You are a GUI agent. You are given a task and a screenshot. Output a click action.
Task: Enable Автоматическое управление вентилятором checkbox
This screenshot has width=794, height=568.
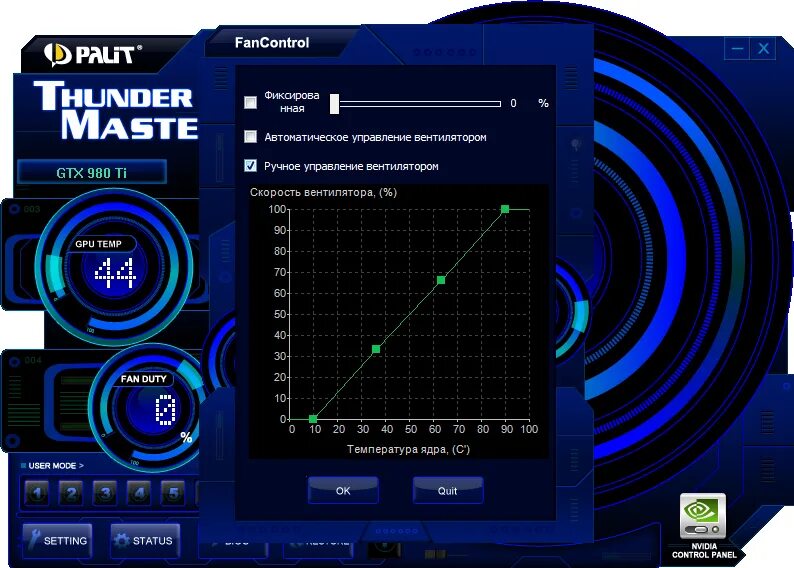click(x=250, y=137)
